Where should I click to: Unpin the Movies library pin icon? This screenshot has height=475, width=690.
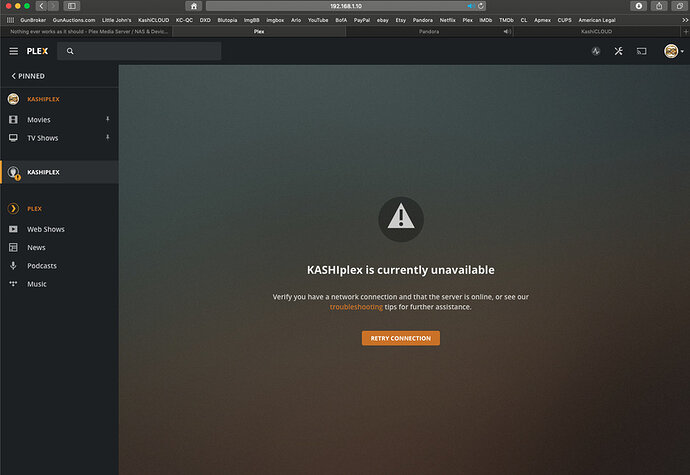(107, 119)
